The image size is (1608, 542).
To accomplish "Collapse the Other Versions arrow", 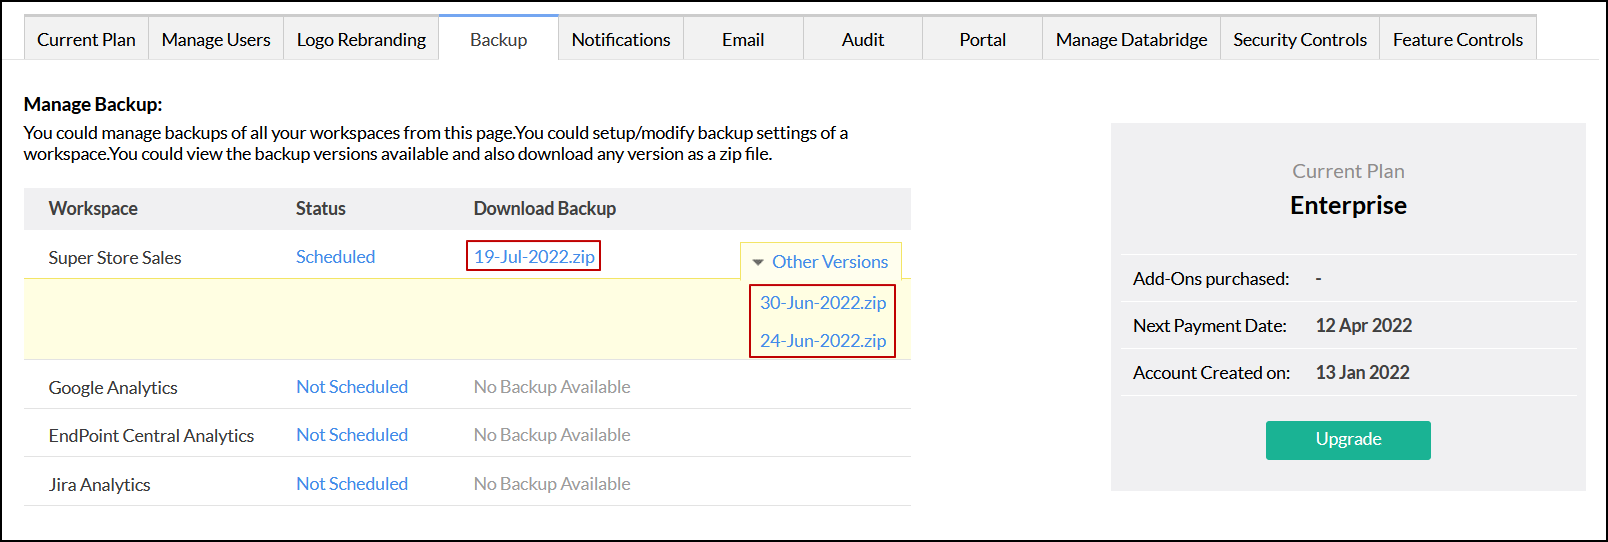I will coord(758,262).
